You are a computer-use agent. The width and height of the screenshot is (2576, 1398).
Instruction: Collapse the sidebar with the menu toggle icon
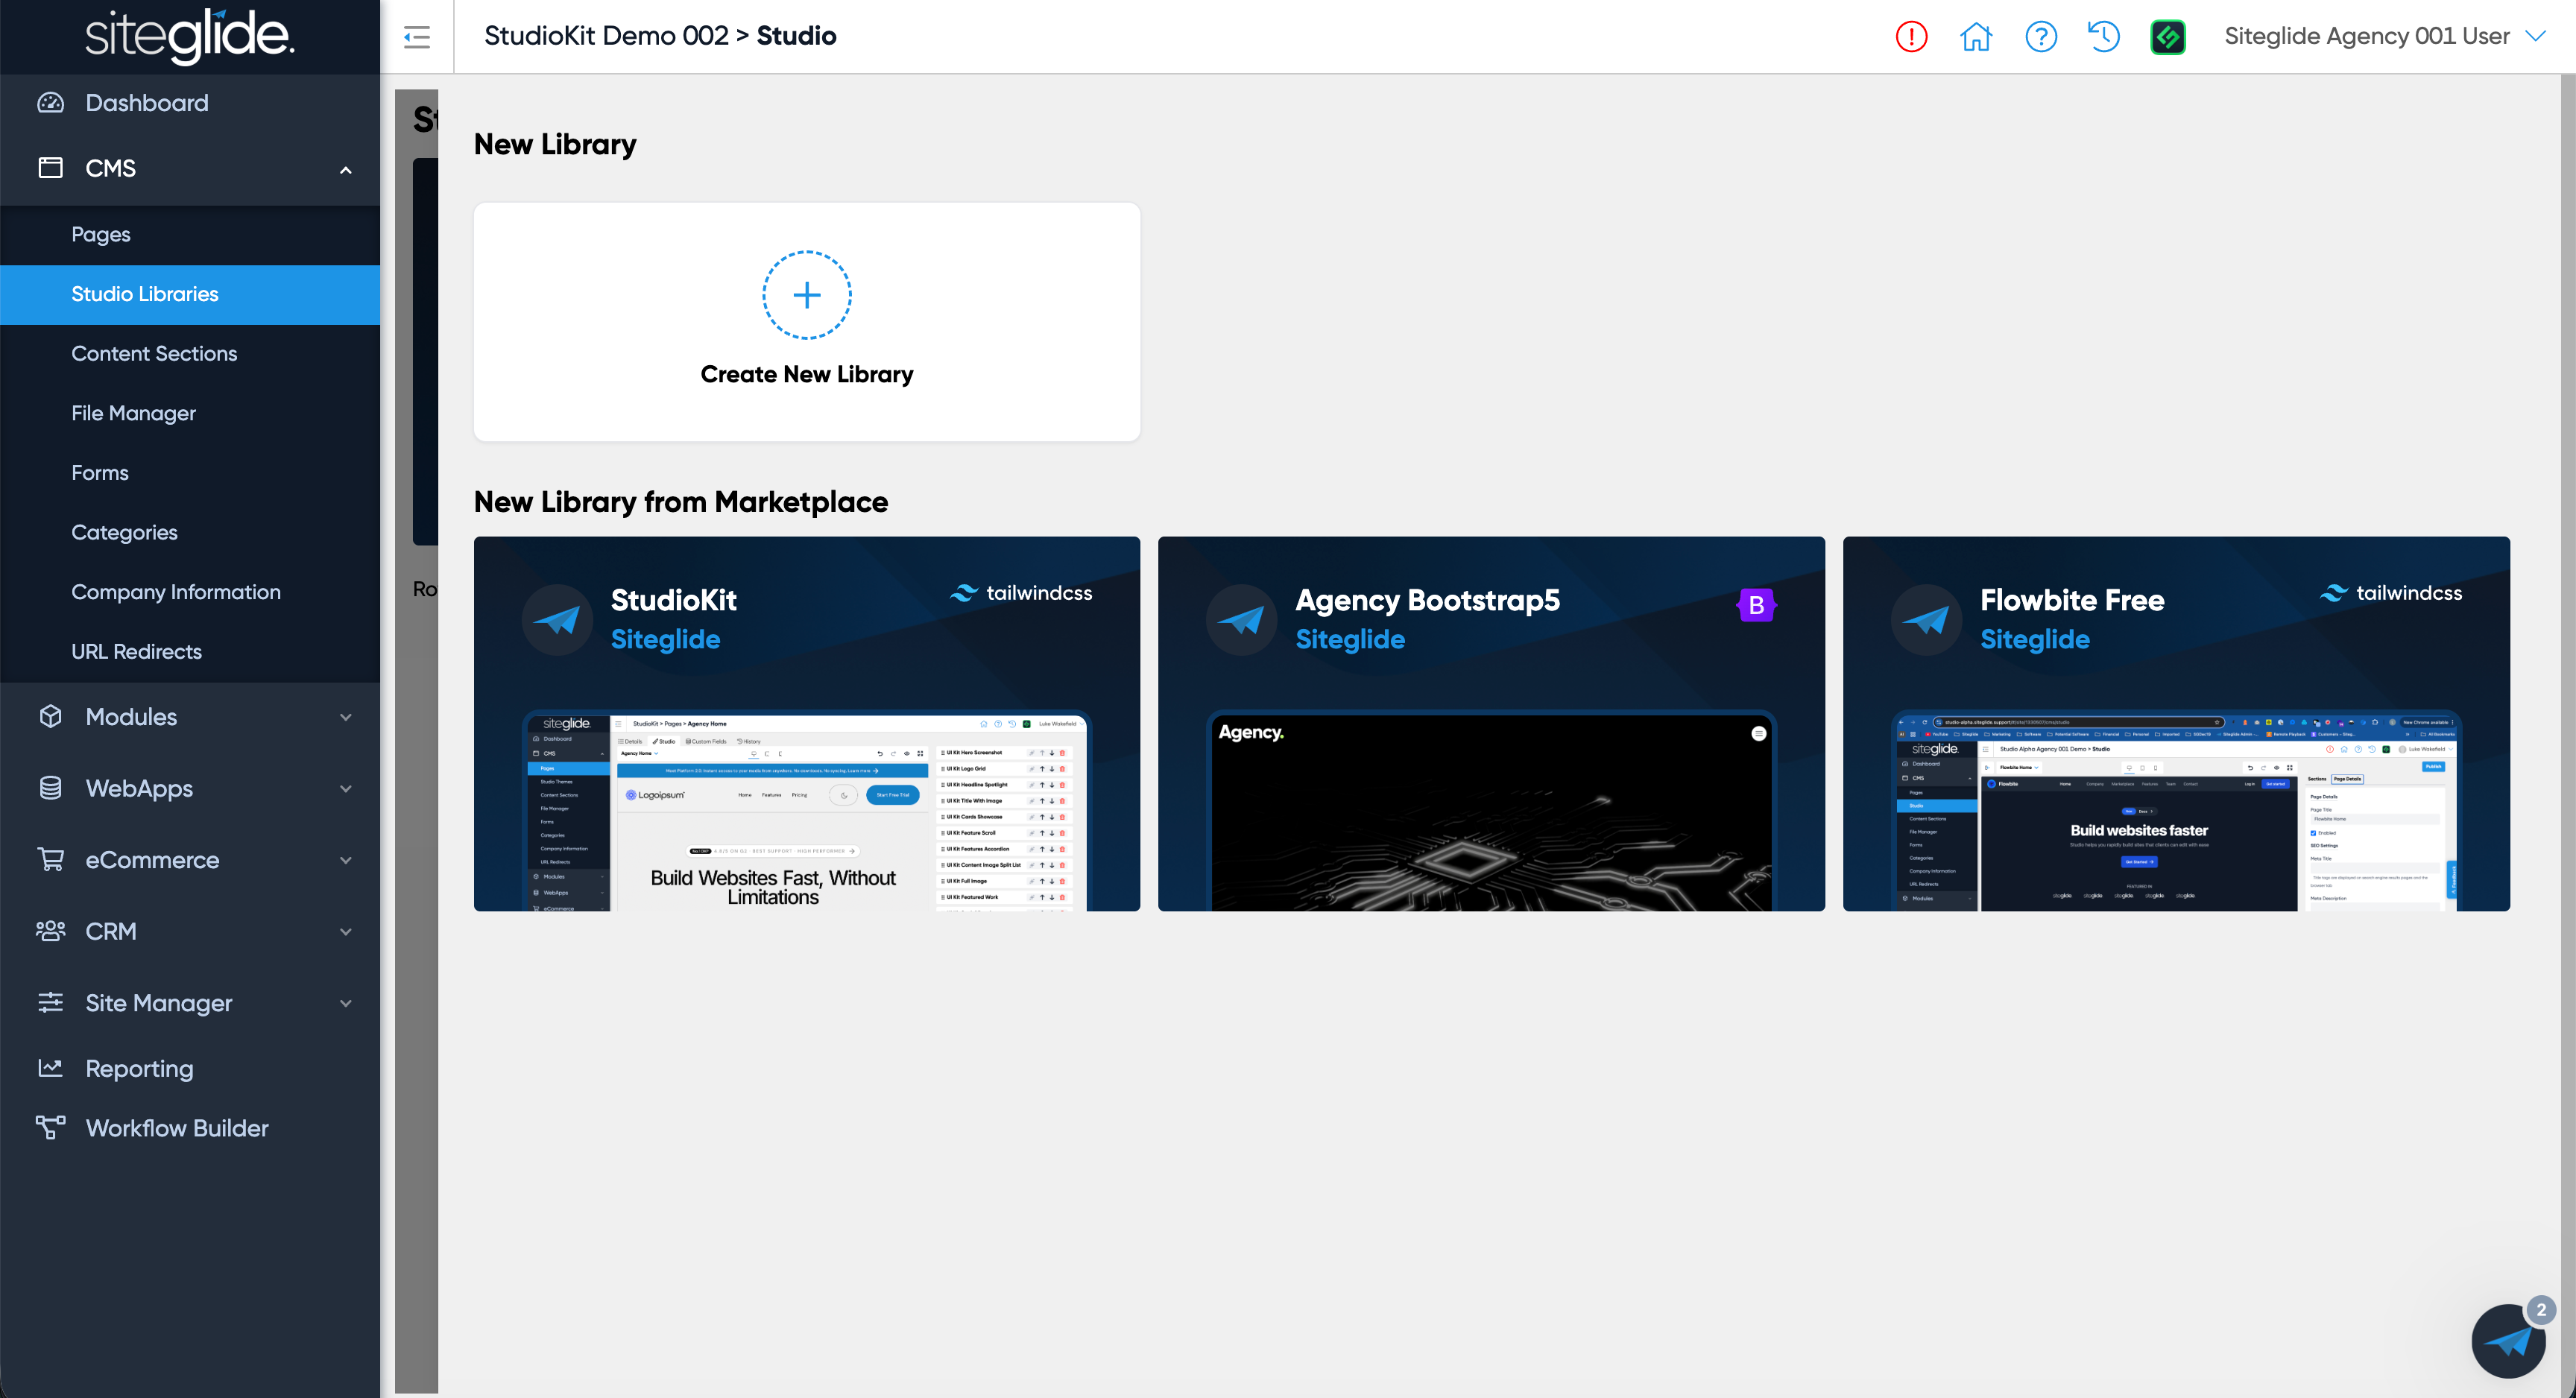click(417, 37)
